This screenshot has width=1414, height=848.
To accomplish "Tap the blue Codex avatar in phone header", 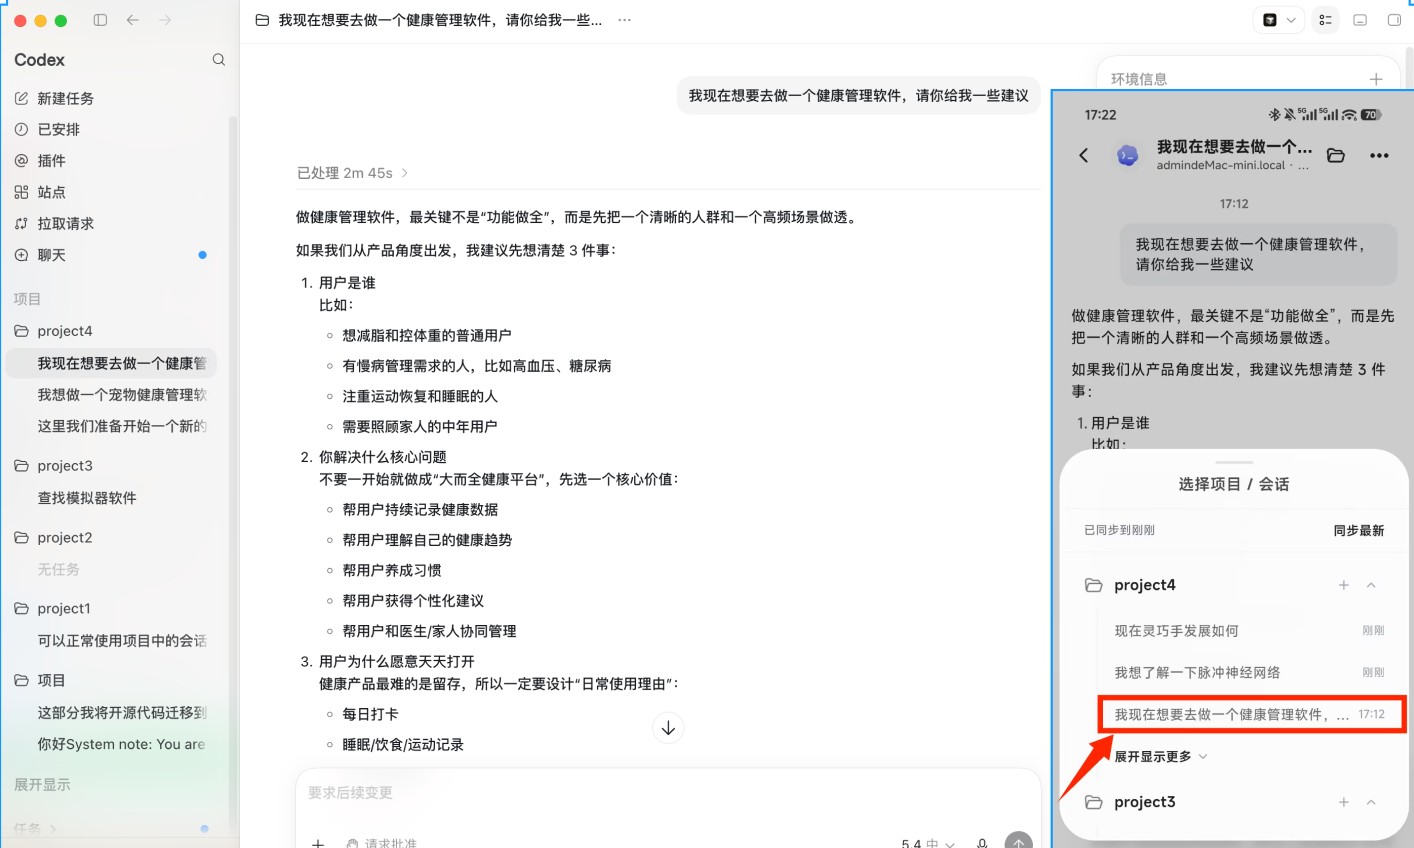I will click(x=1128, y=155).
